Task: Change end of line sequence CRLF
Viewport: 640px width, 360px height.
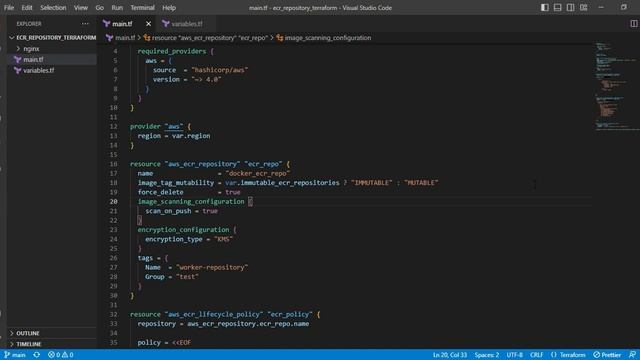Action: click(x=536, y=355)
